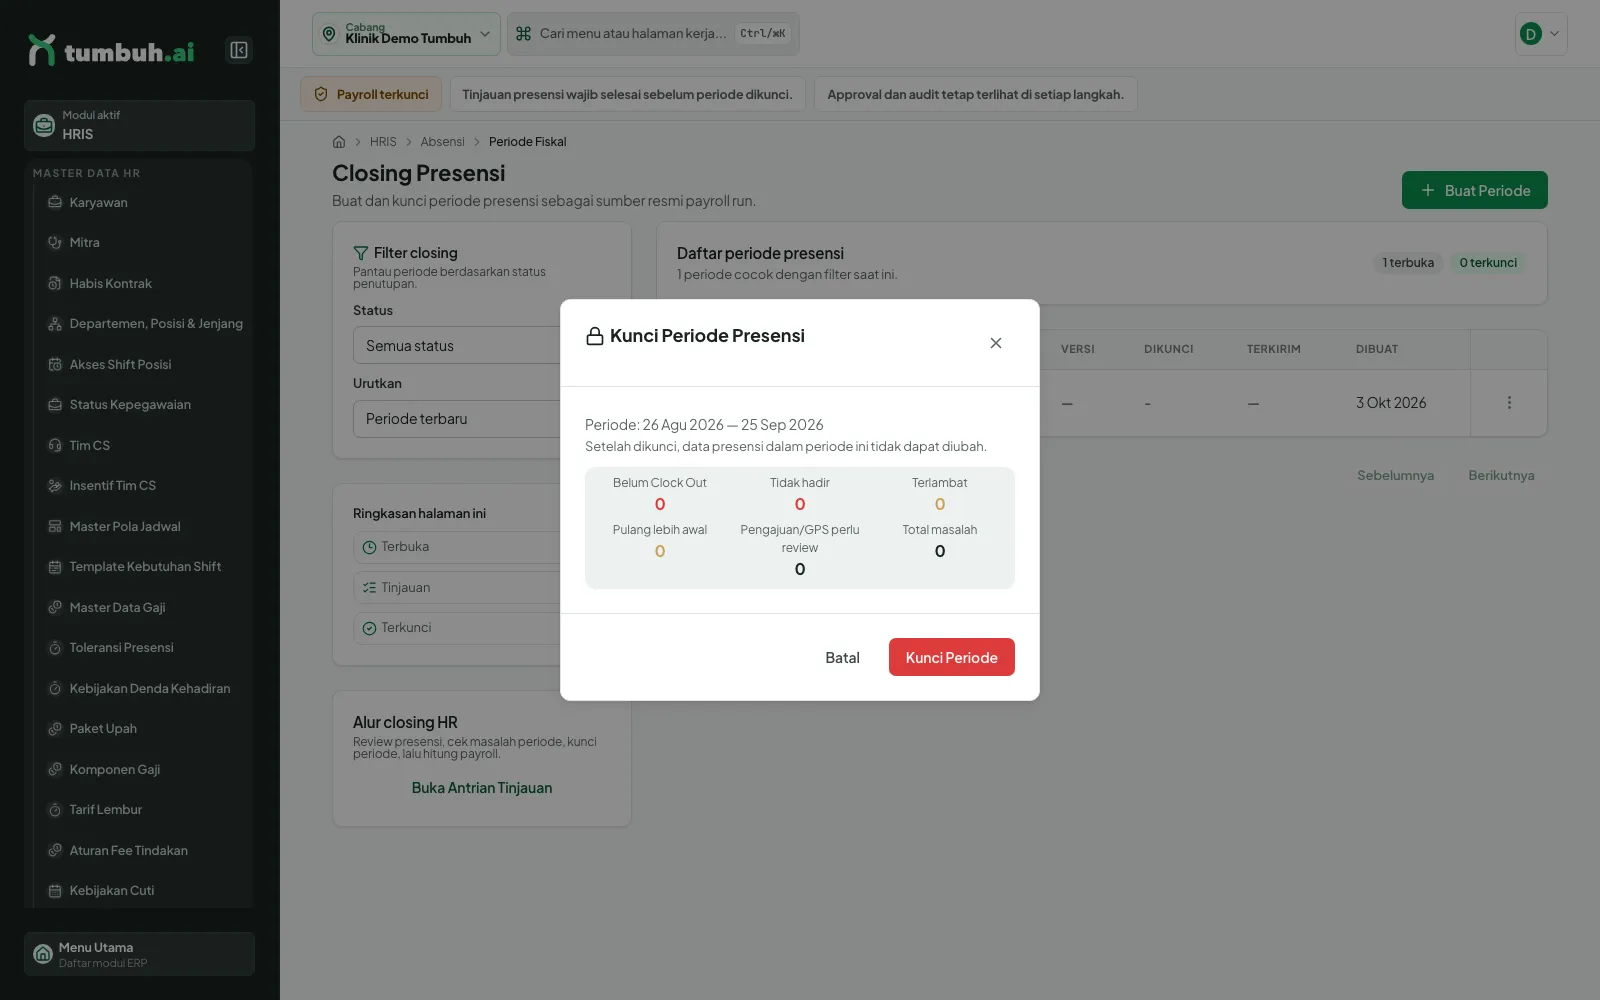Viewport: 1600px width, 1000px height.
Task: Open the Klinik Demo Tumbuh branch dropdown
Action: click(x=406, y=34)
